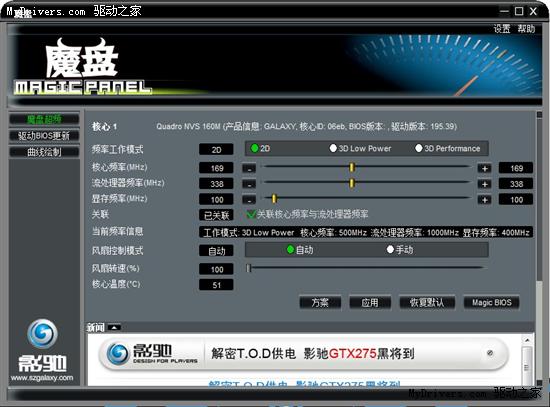550x407 pixels.
Task: Open the 曲线绘制 sidebar tab
Action: pyautogui.click(x=44, y=152)
